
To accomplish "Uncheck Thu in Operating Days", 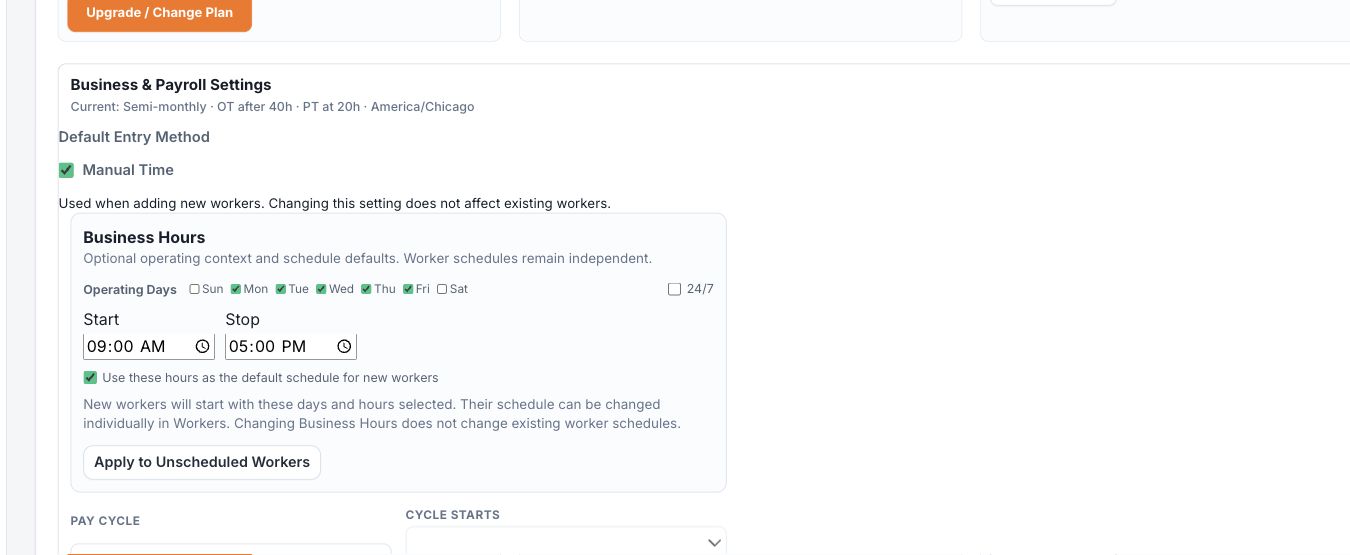I will click(366, 289).
